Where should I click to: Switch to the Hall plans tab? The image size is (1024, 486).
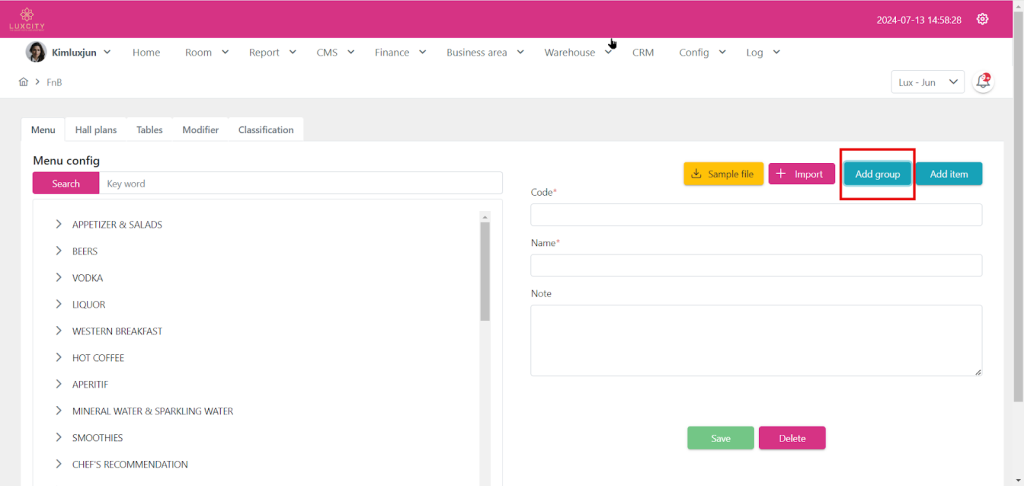click(x=96, y=130)
